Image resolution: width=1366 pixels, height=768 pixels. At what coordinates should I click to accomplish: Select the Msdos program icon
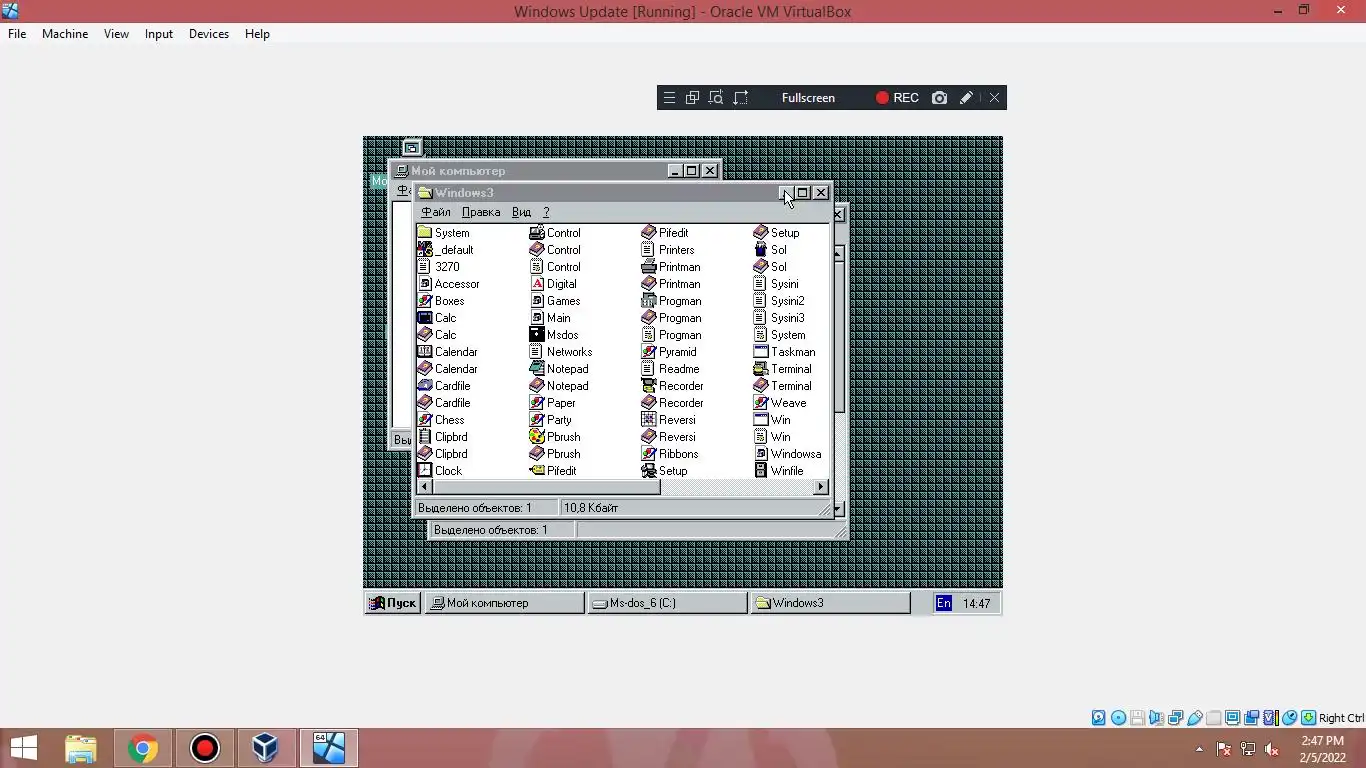[554, 335]
